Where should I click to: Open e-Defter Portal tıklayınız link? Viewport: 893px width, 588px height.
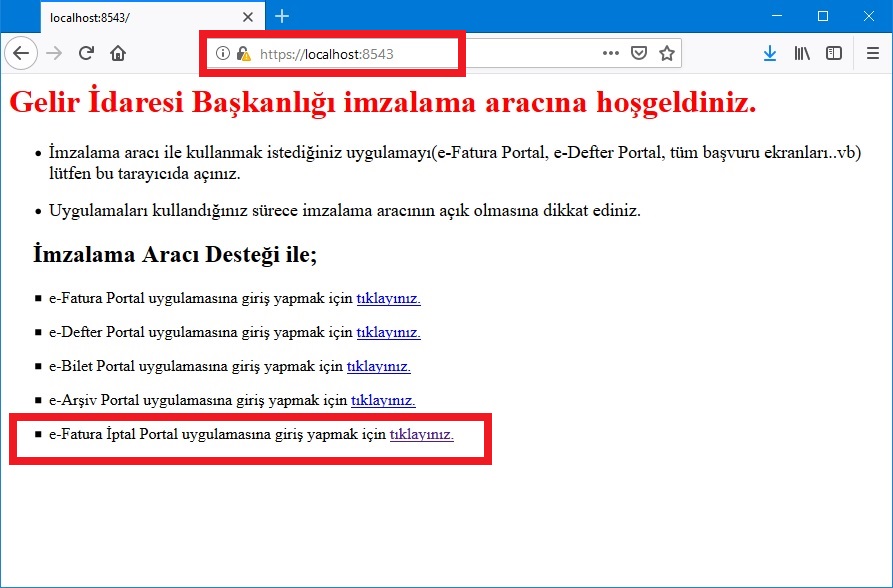pyautogui.click(x=388, y=332)
